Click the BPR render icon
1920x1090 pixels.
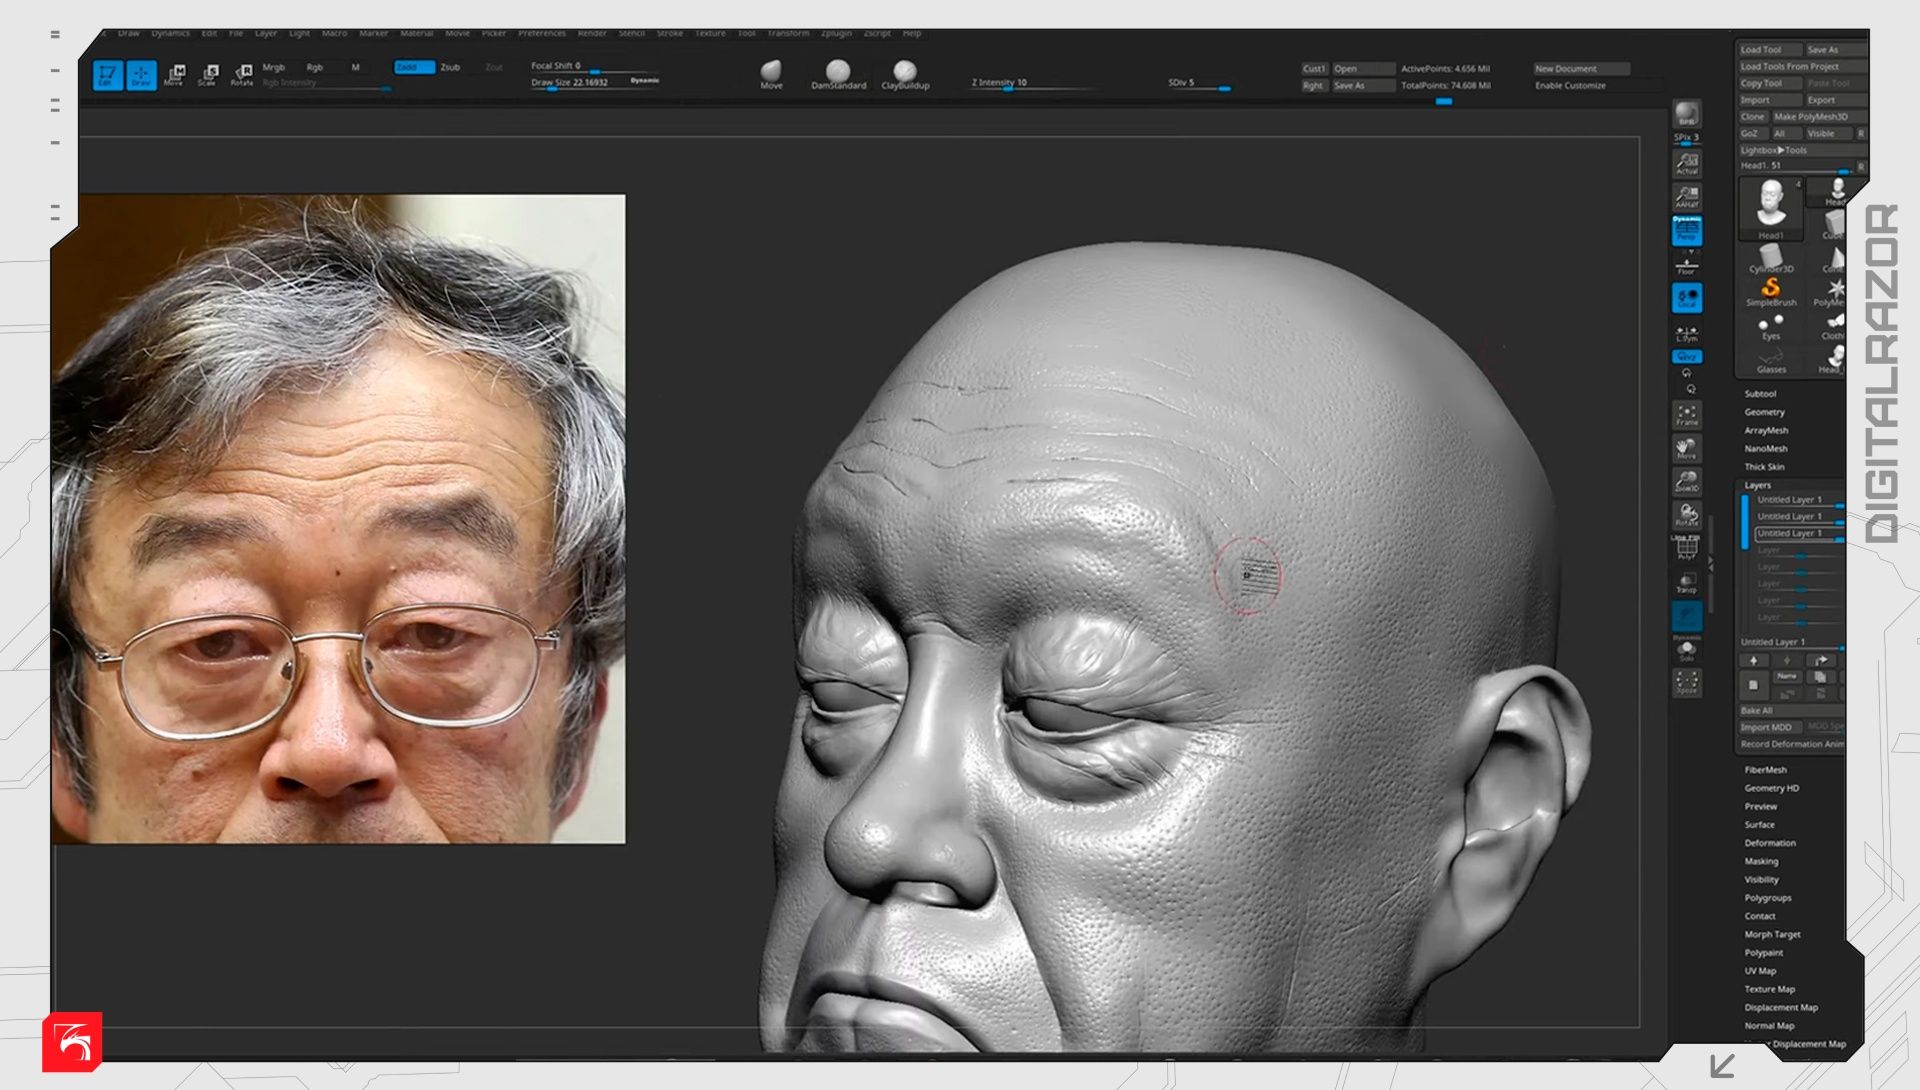1686,114
